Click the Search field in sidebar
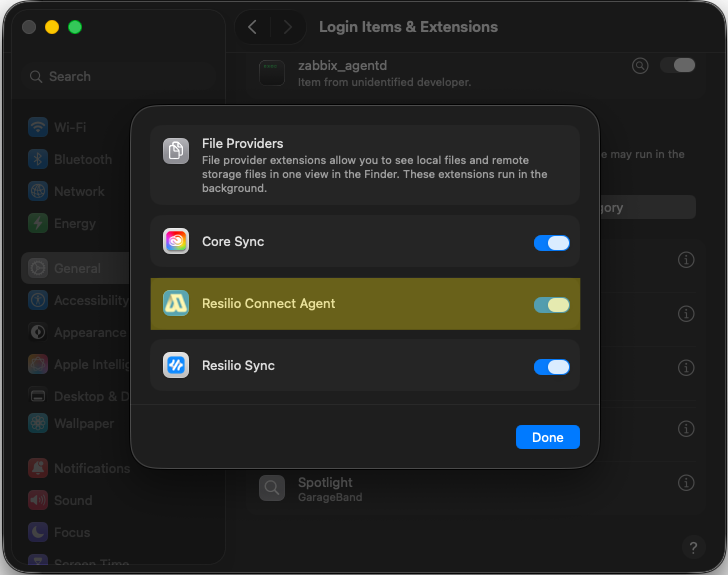728x575 pixels. (118, 77)
